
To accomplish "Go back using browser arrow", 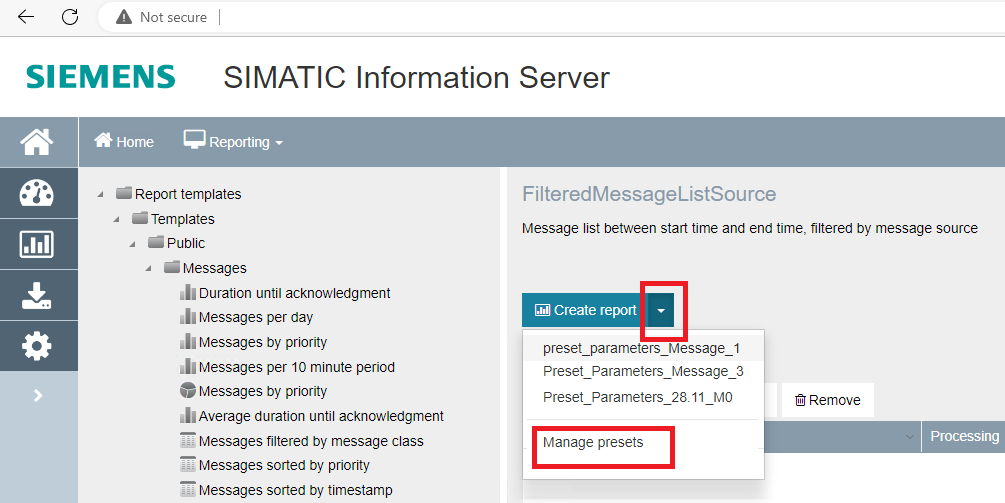I will [26, 17].
